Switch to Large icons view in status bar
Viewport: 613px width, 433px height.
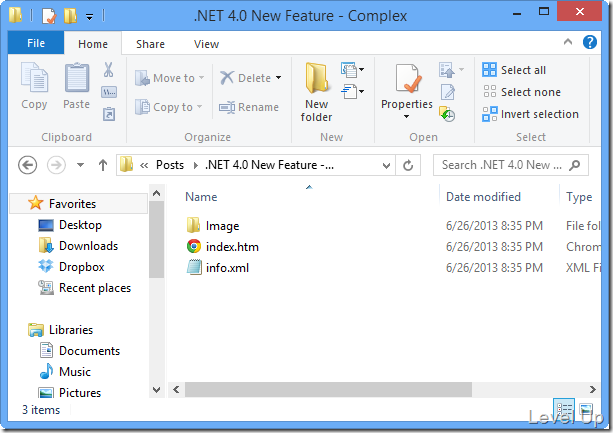(x=586, y=410)
